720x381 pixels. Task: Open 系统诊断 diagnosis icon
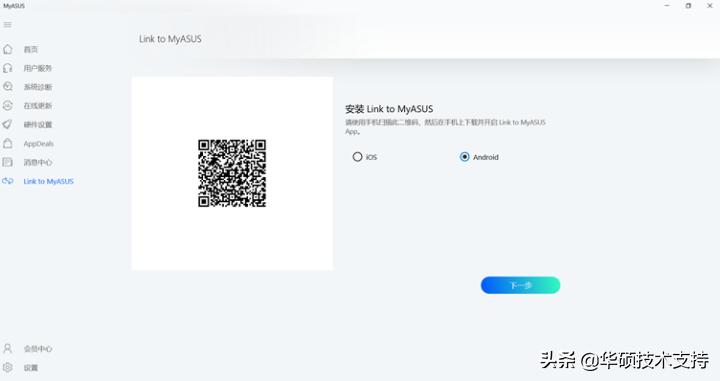(x=8, y=87)
